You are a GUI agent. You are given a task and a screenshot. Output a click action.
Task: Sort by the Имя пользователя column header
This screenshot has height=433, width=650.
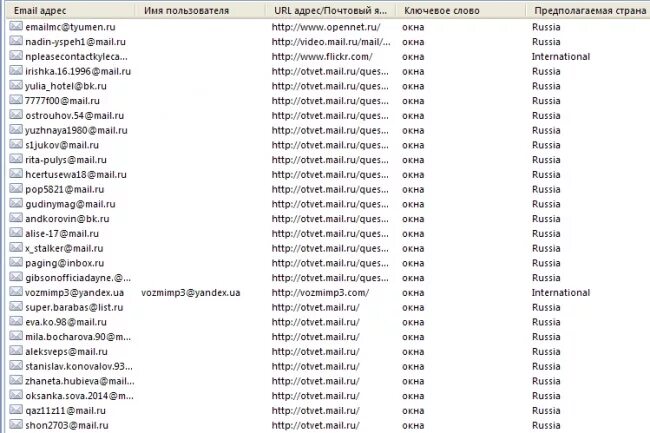[x=201, y=10]
